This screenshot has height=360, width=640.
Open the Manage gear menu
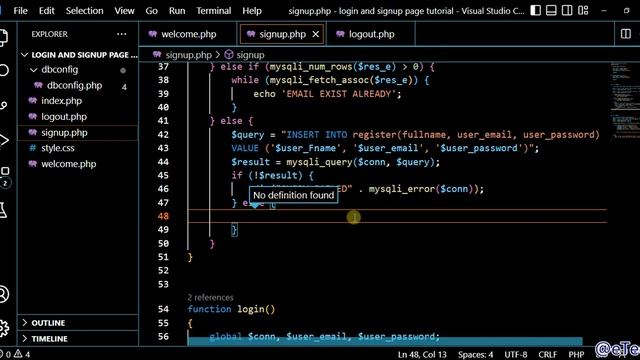click(x=3, y=328)
